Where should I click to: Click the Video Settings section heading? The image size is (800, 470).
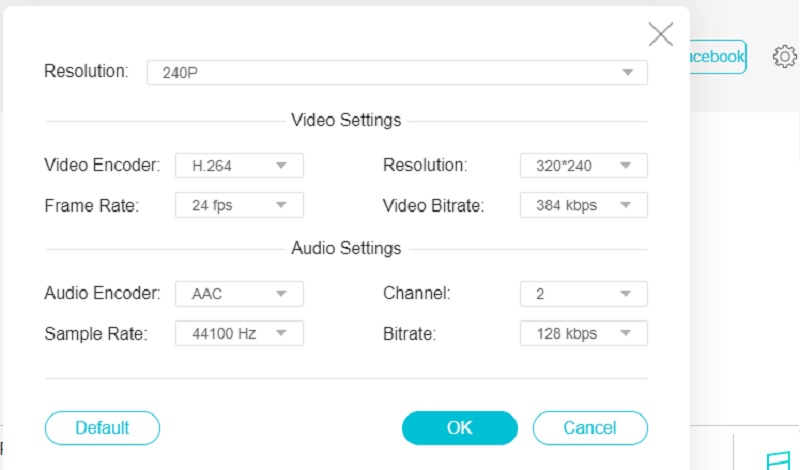[346, 120]
